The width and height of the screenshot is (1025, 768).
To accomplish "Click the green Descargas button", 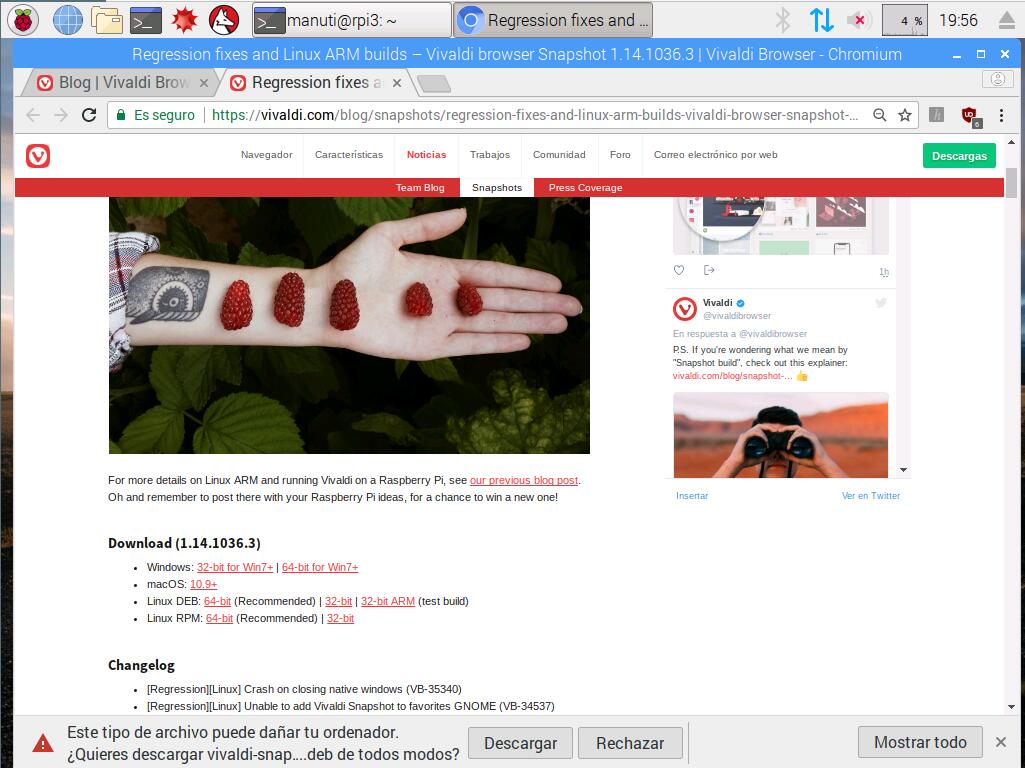I will coord(959,156).
